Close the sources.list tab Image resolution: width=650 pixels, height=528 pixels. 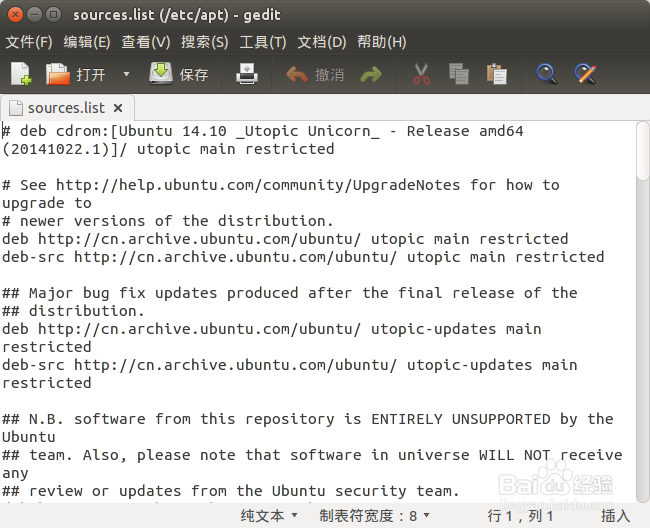(x=118, y=108)
